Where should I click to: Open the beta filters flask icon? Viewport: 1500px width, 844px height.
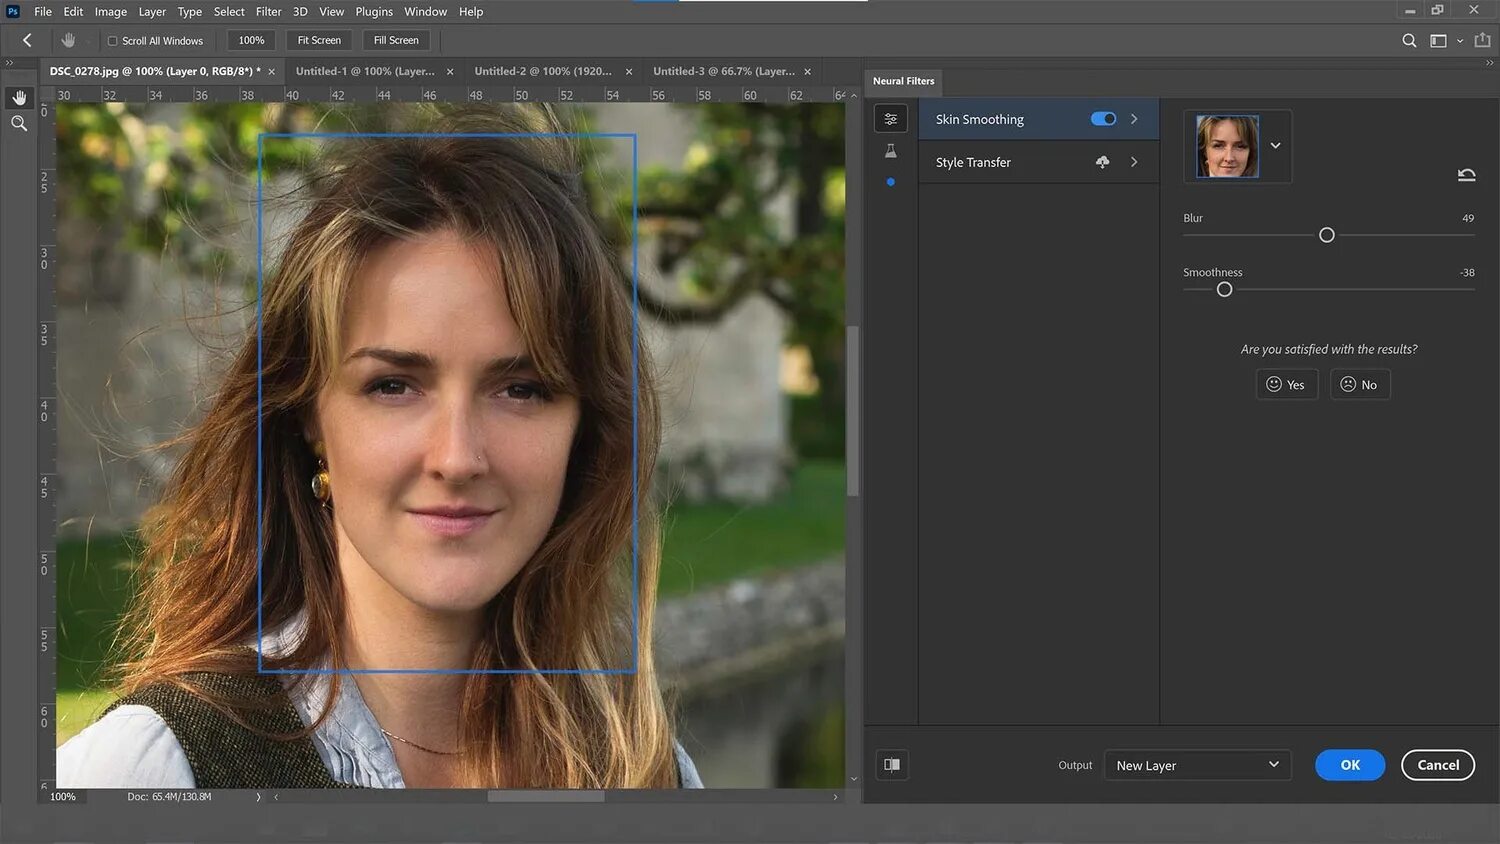[x=890, y=151]
